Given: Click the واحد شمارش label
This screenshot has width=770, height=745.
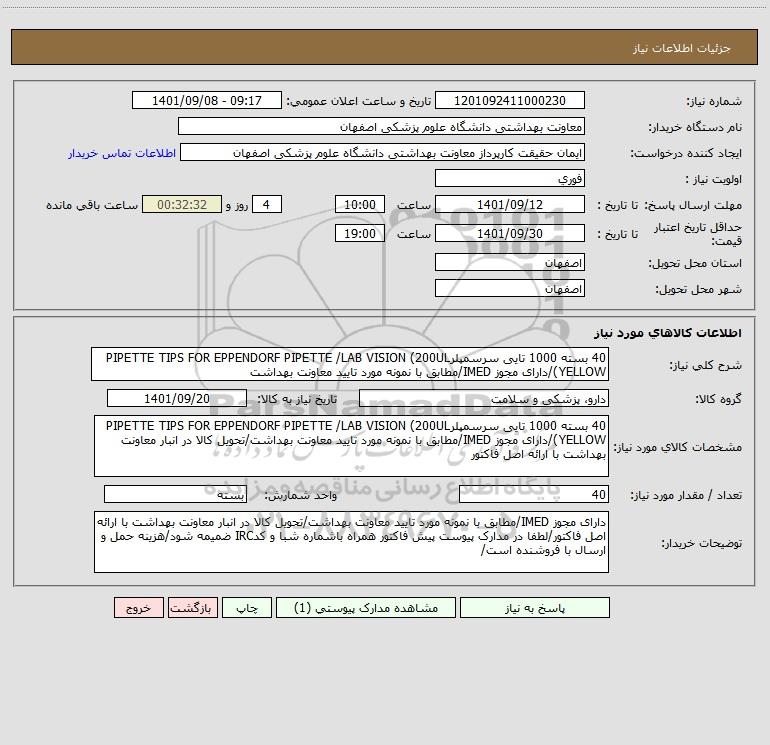Looking at the screenshot, I should pos(301,496).
